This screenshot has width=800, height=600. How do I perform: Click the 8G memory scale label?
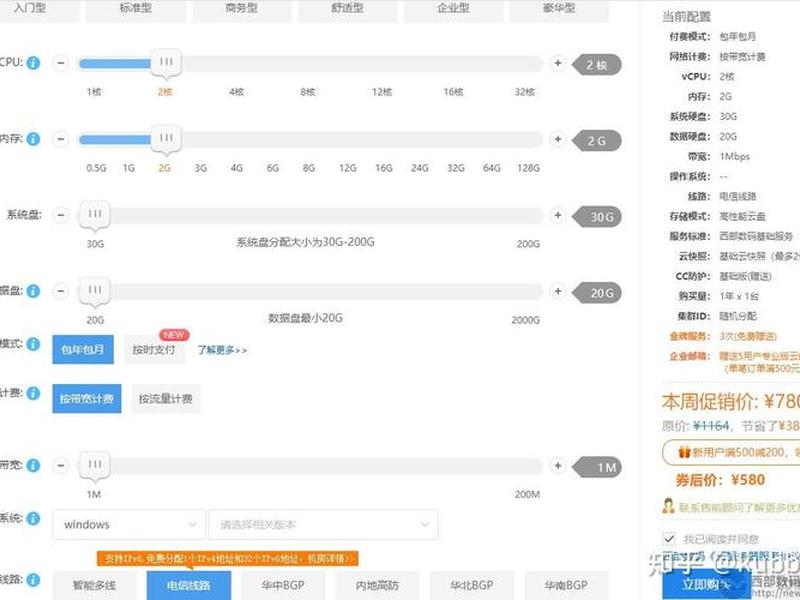(x=309, y=168)
